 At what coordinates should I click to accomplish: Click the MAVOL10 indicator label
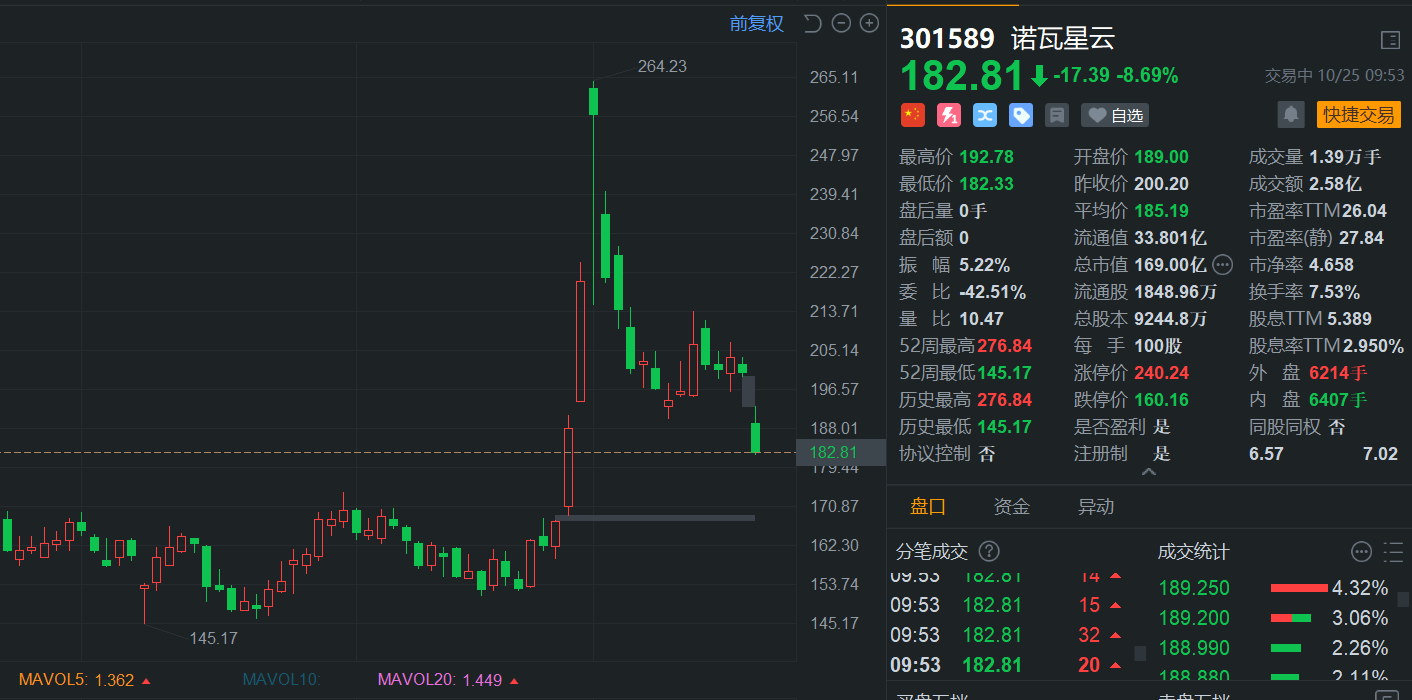281,680
